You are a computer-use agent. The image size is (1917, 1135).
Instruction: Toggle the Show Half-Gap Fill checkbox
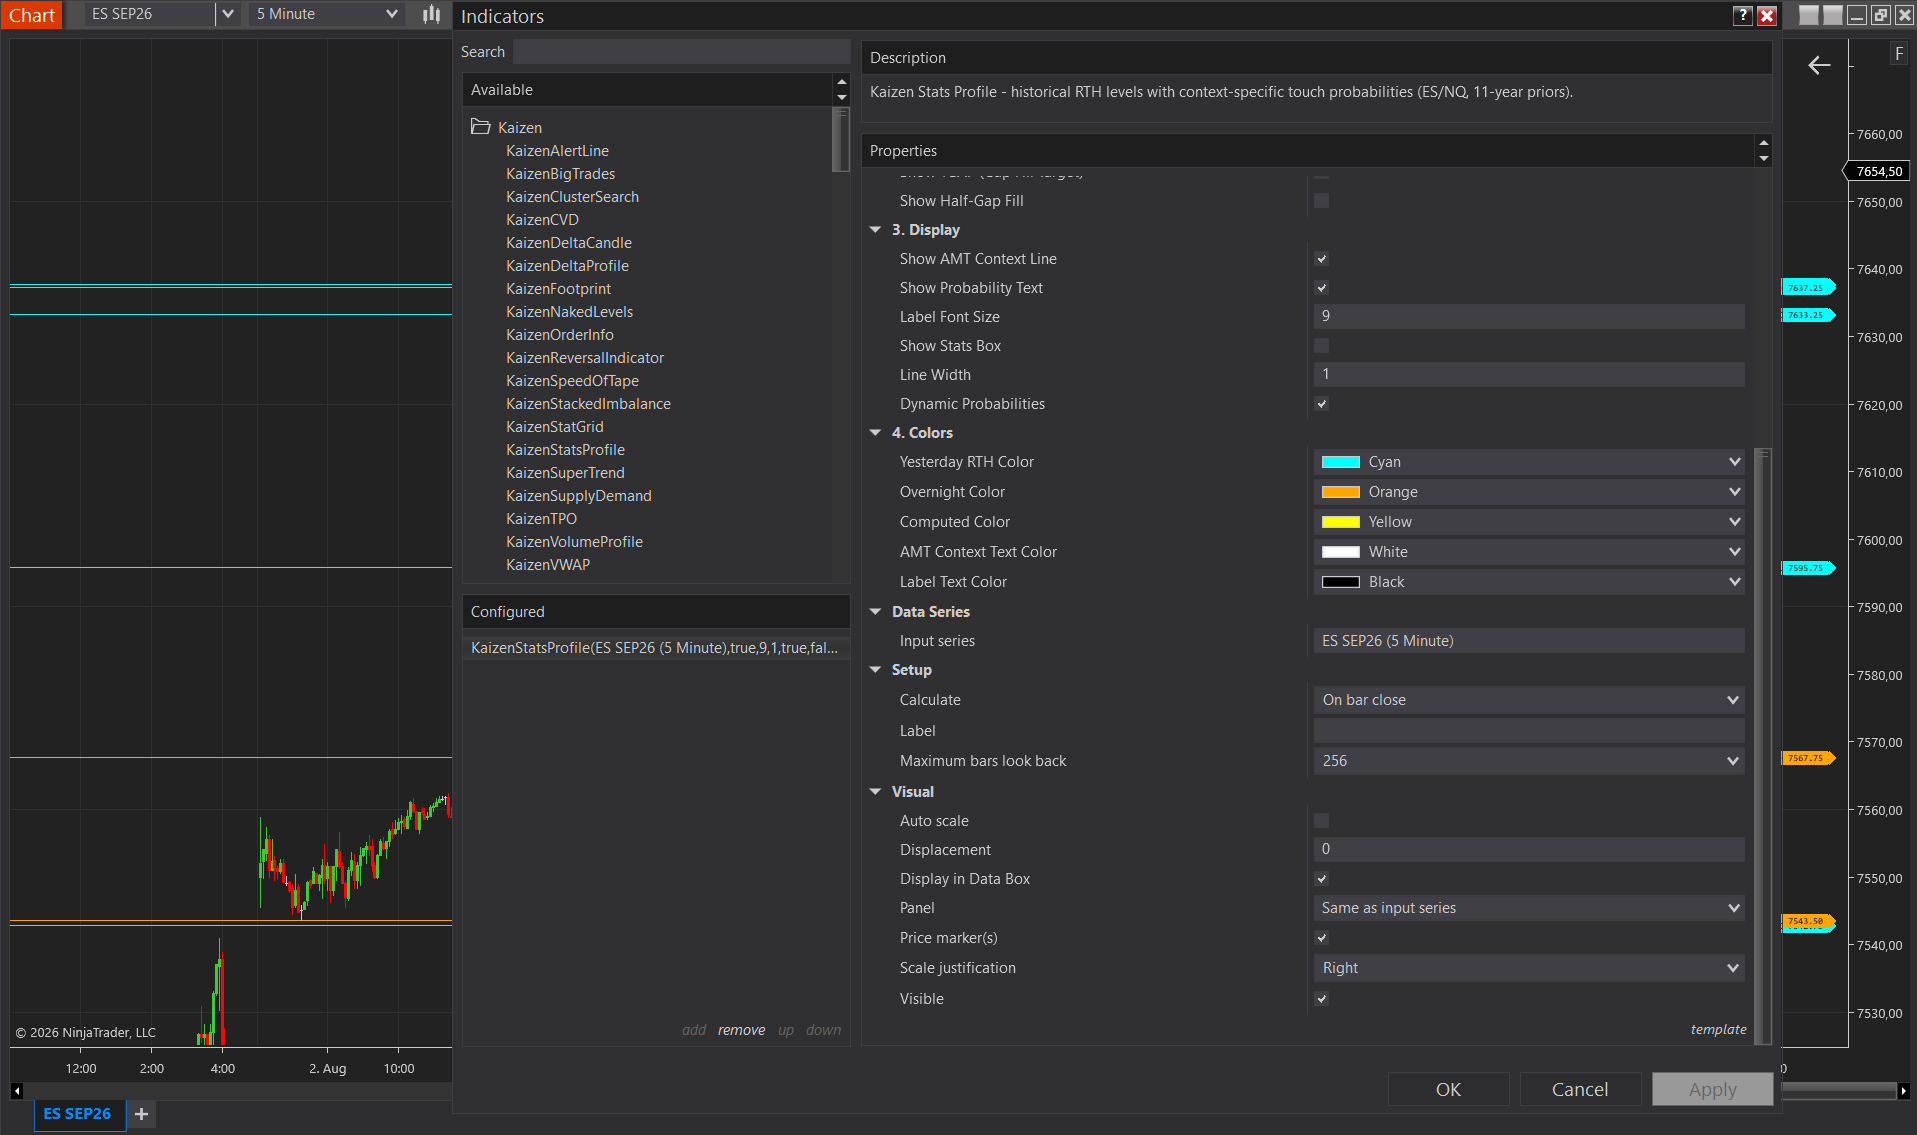(x=1322, y=201)
